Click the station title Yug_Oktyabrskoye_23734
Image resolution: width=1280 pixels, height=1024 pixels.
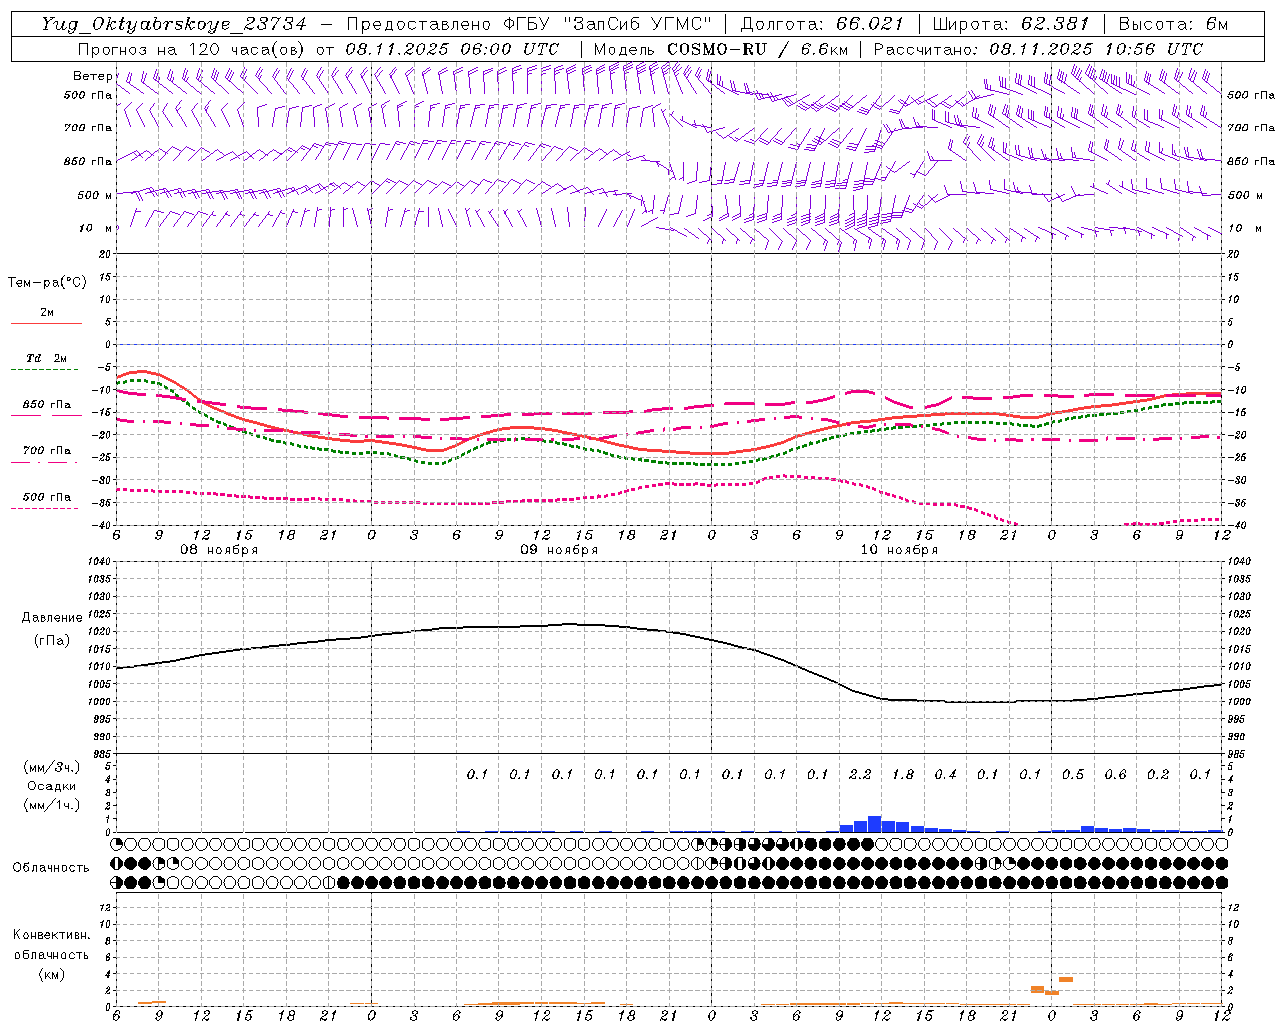pyautogui.click(x=173, y=24)
